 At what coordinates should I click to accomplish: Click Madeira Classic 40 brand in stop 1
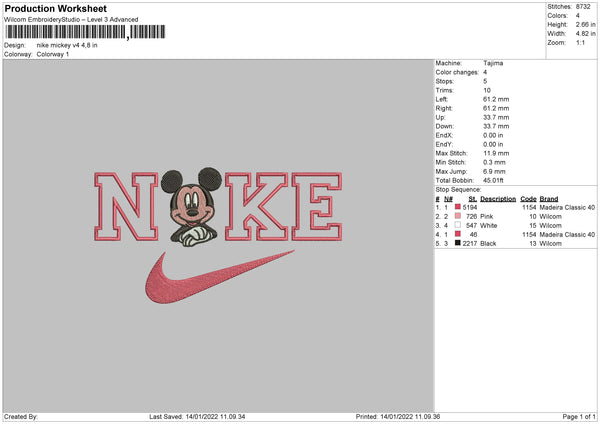point(567,207)
